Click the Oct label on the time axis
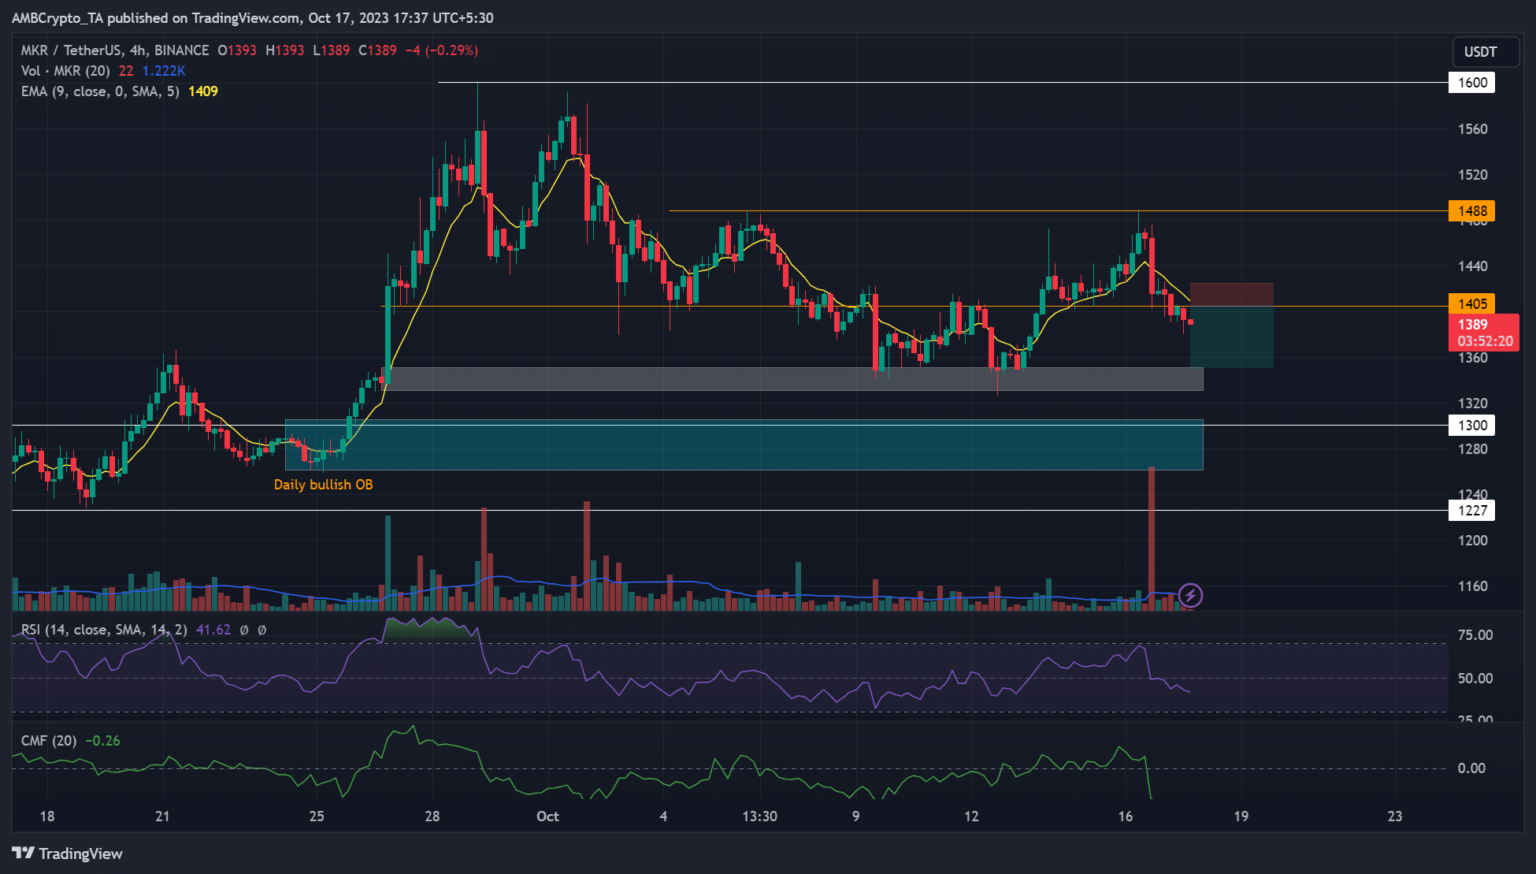 pos(547,816)
